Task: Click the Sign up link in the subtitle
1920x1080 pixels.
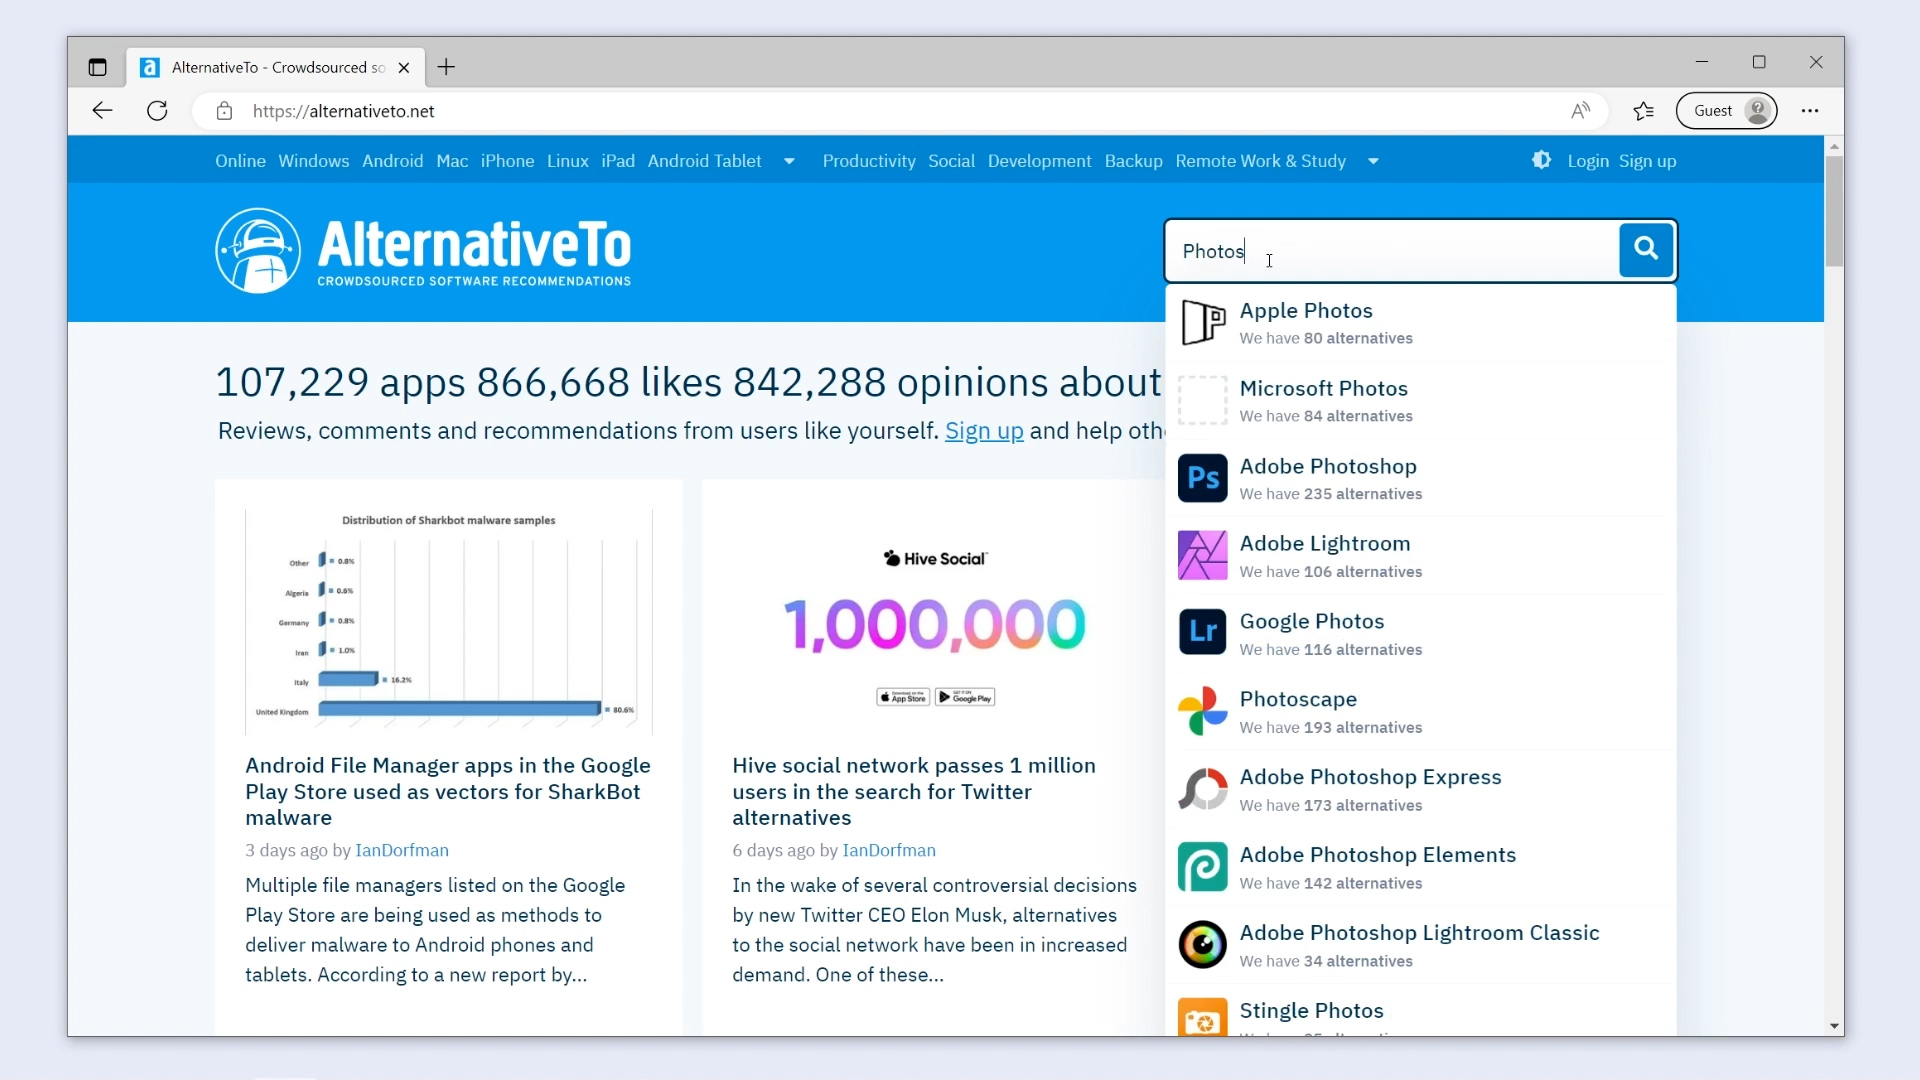Action: tap(983, 431)
